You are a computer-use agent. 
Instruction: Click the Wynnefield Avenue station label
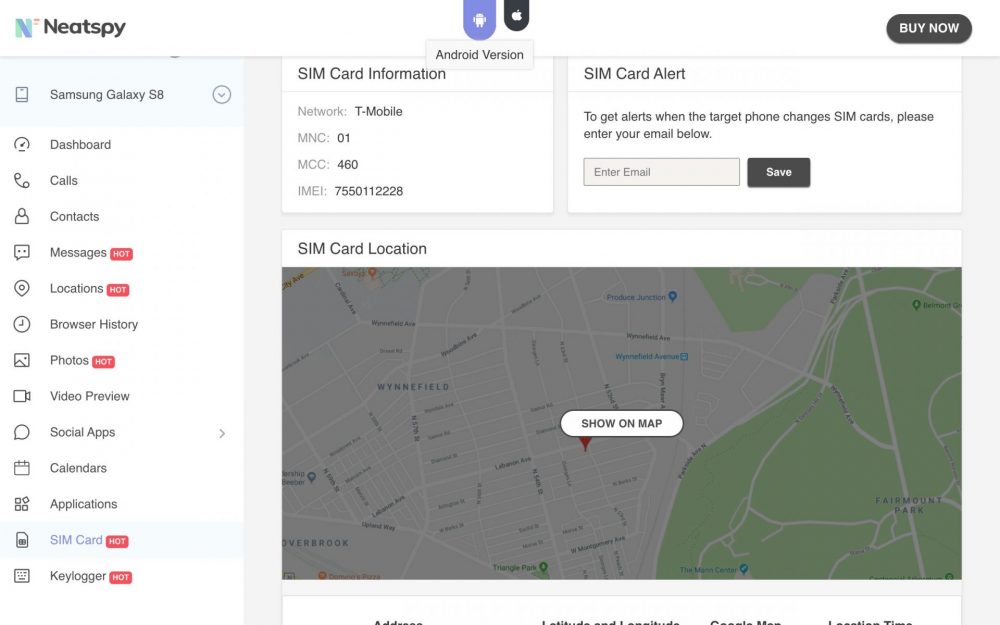pos(651,357)
